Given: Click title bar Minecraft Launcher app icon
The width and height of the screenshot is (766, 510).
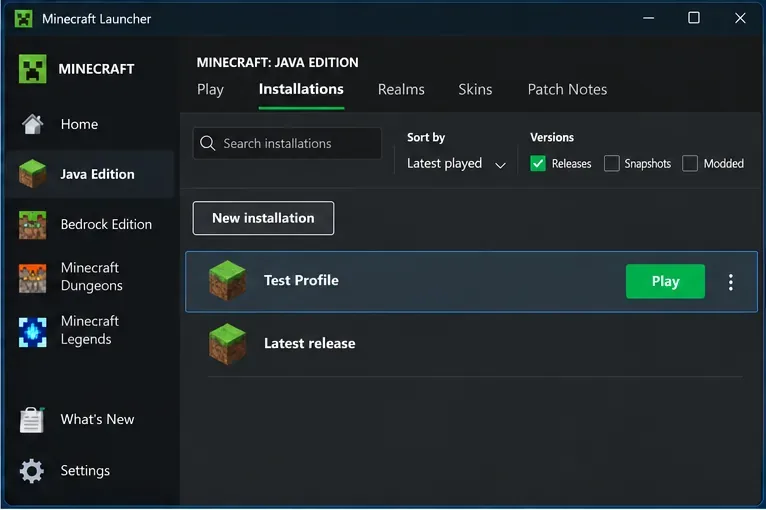Looking at the screenshot, I should [x=23, y=19].
